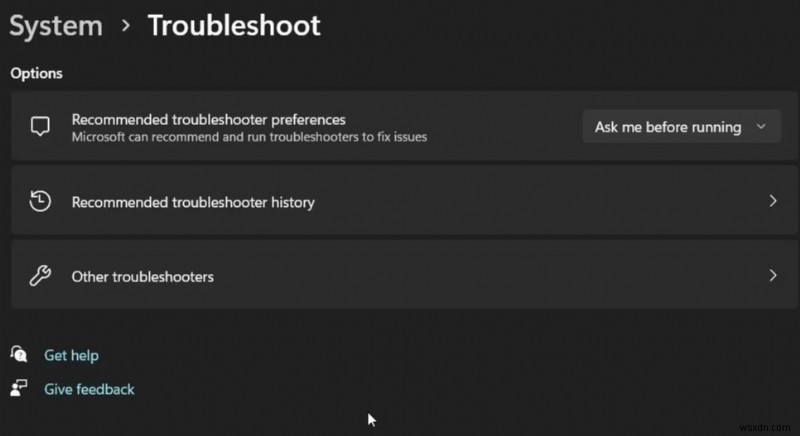The width and height of the screenshot is (800, 436).
Task: Click empty space in the Other troubleshooters row
Action: [x=480, y=276]
